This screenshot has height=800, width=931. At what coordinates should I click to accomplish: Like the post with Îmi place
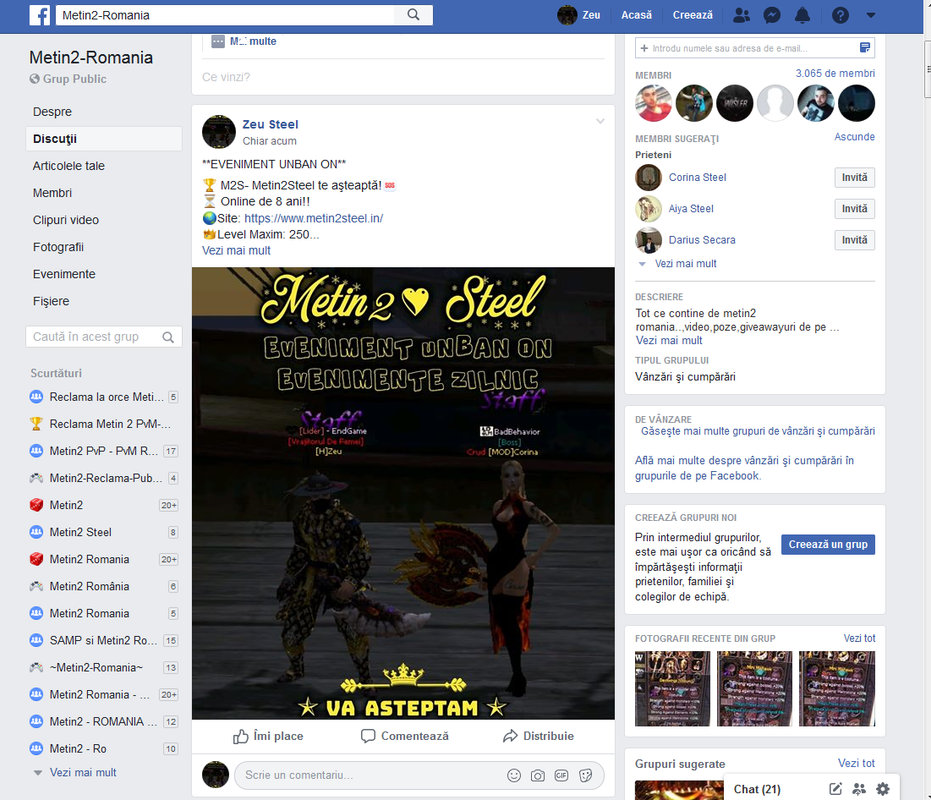click(x=268, y=736)
